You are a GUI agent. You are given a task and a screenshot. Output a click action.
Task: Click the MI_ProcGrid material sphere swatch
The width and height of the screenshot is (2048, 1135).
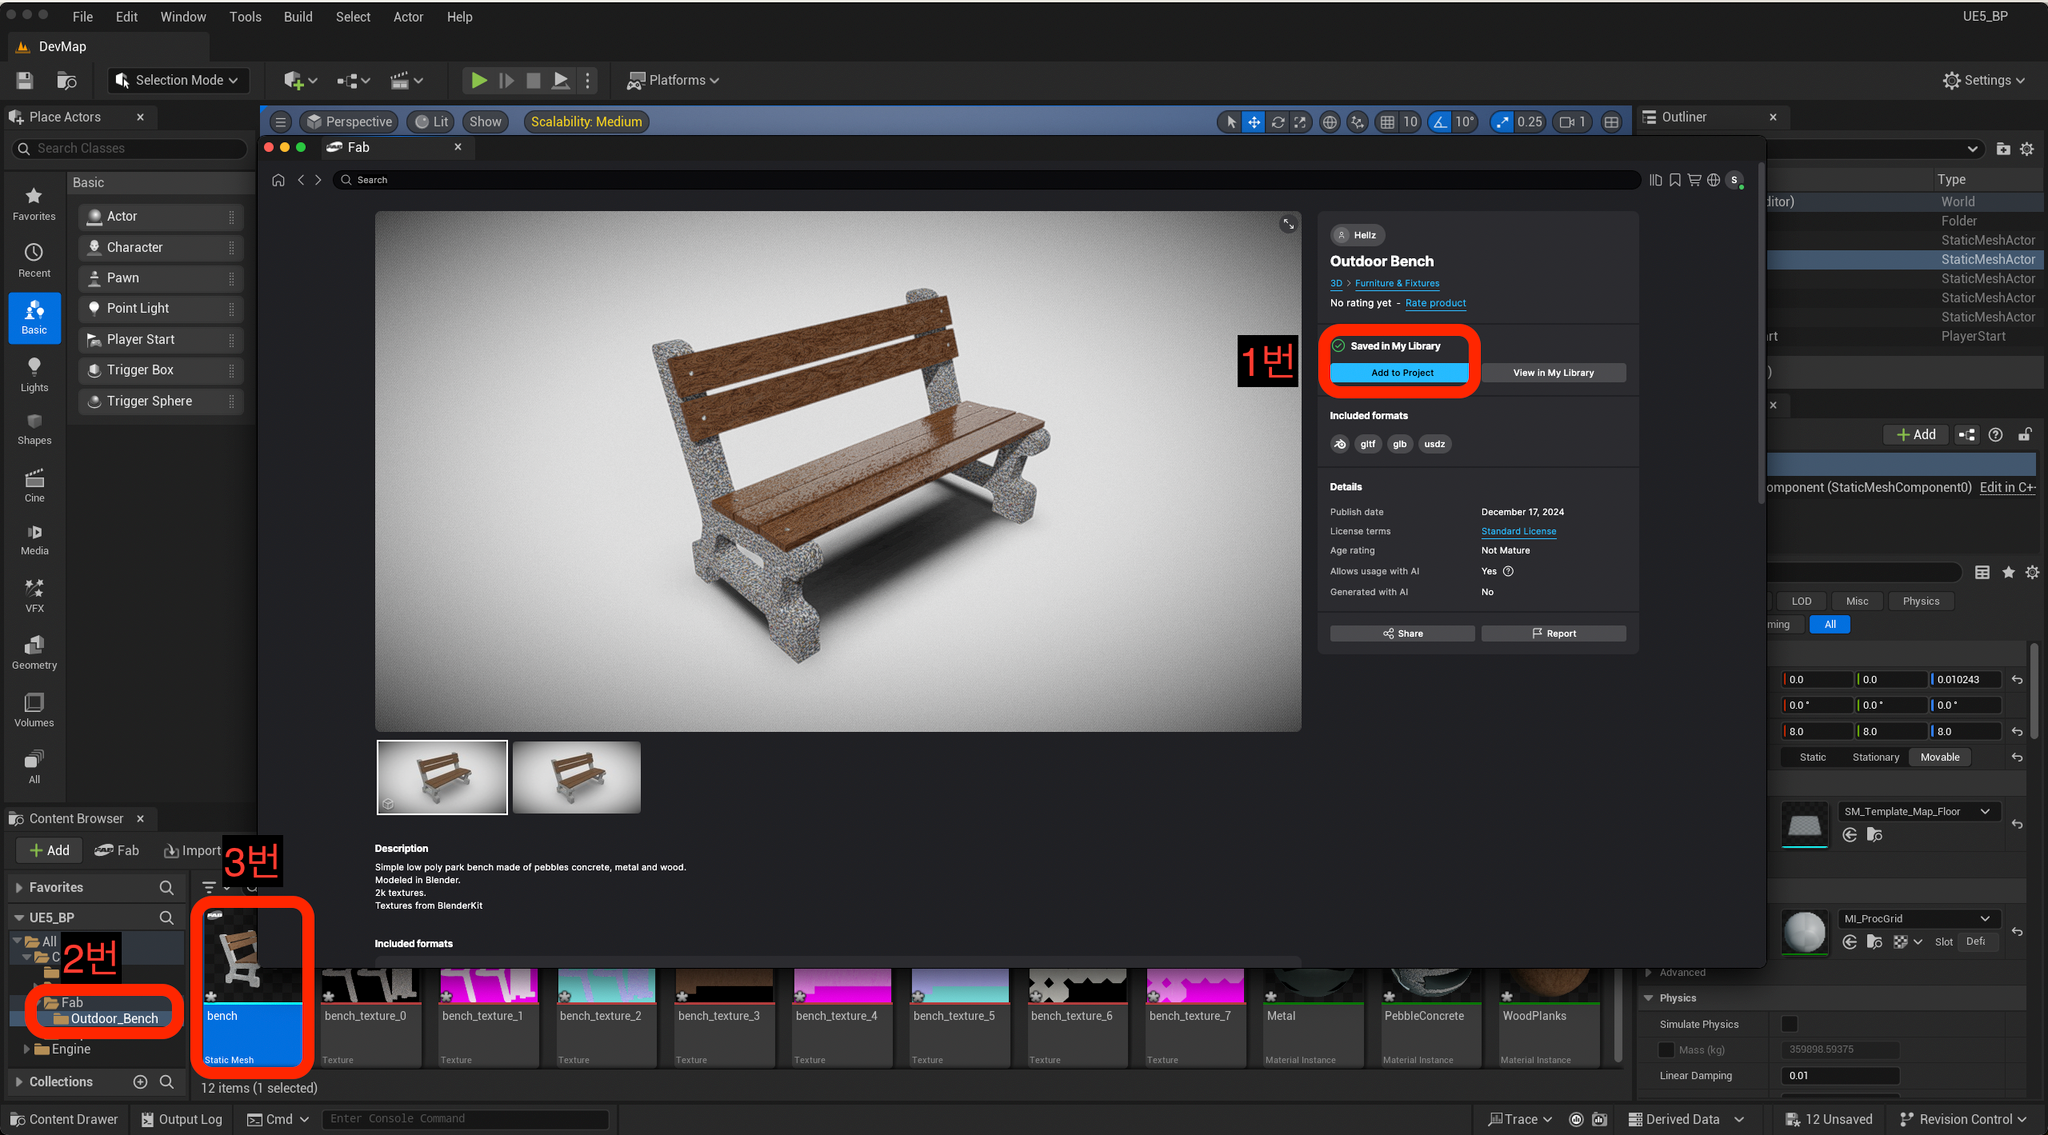pyautogui.click(x=1805, y=932)
